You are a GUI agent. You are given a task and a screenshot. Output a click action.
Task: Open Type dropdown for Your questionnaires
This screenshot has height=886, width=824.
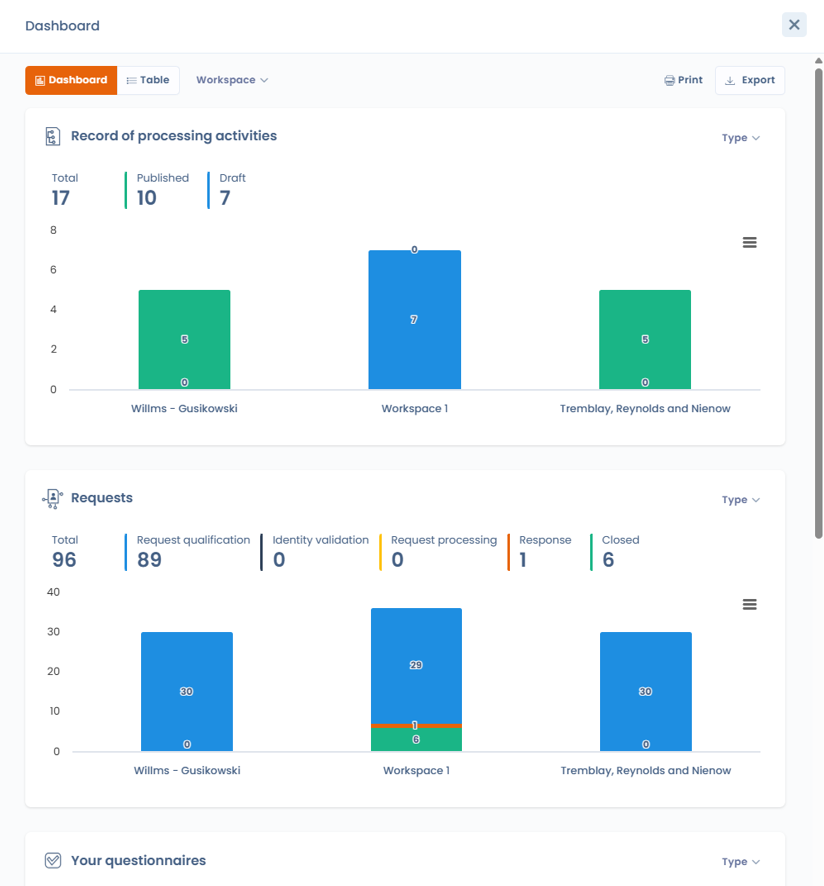coord(740,862)
